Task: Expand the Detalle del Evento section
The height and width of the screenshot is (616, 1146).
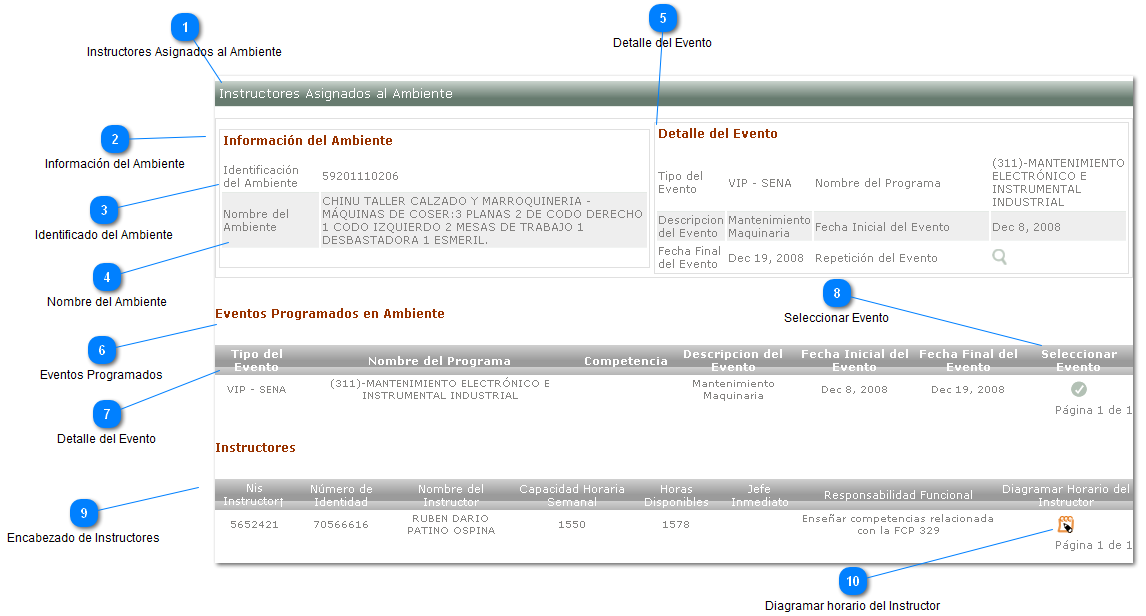Action: (717, 135)
